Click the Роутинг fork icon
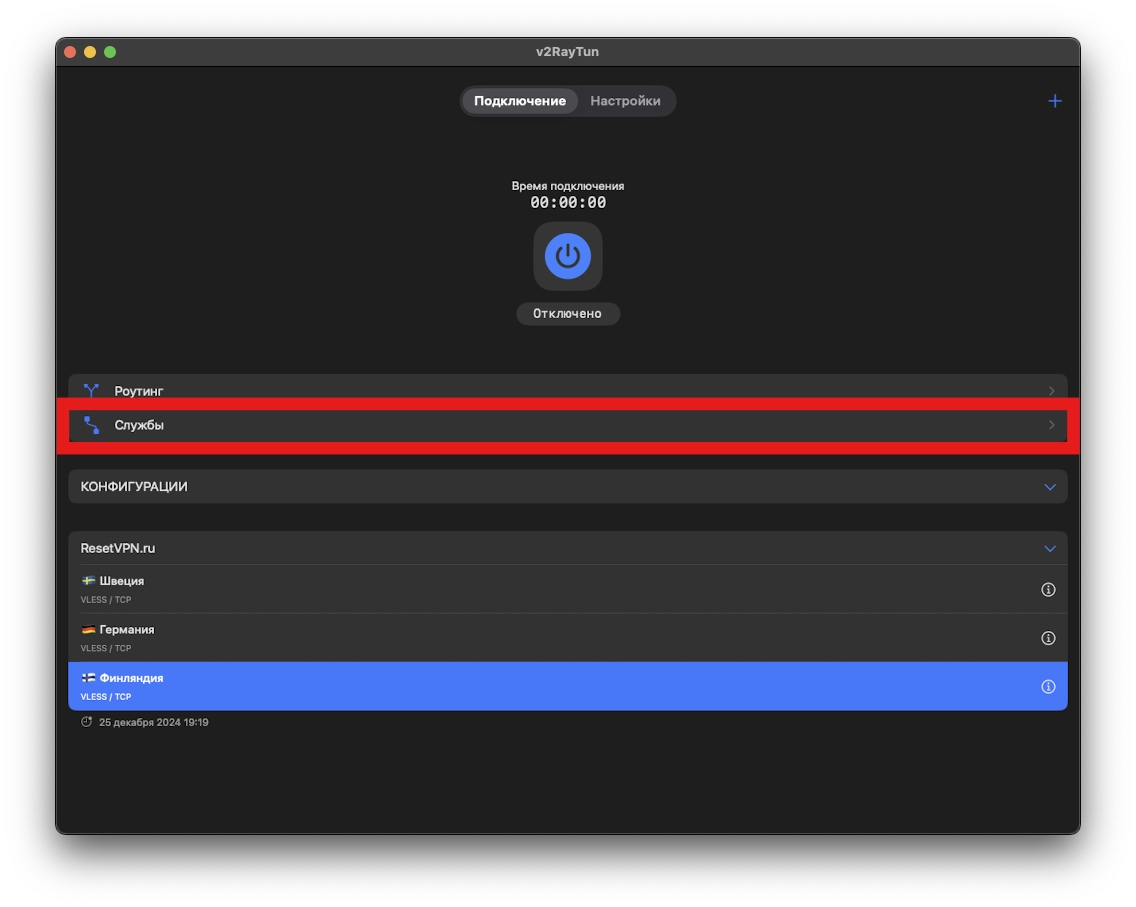The image size is (1136, 907). pyautogui.click(x=92, y=391)
